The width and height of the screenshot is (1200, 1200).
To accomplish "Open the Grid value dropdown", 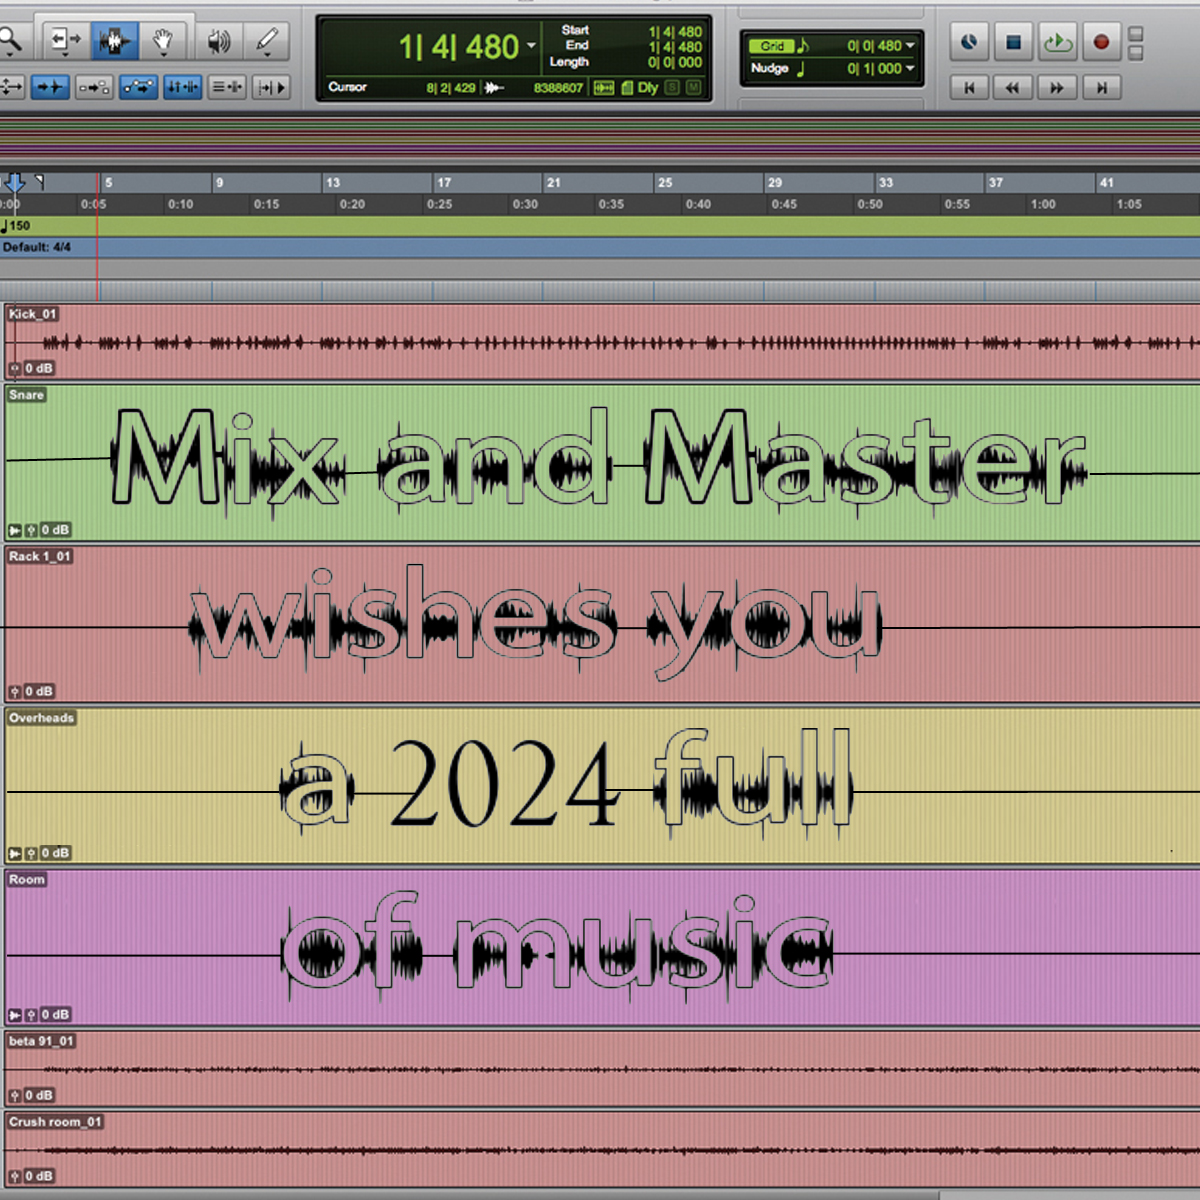I will (x=910, y=46).
